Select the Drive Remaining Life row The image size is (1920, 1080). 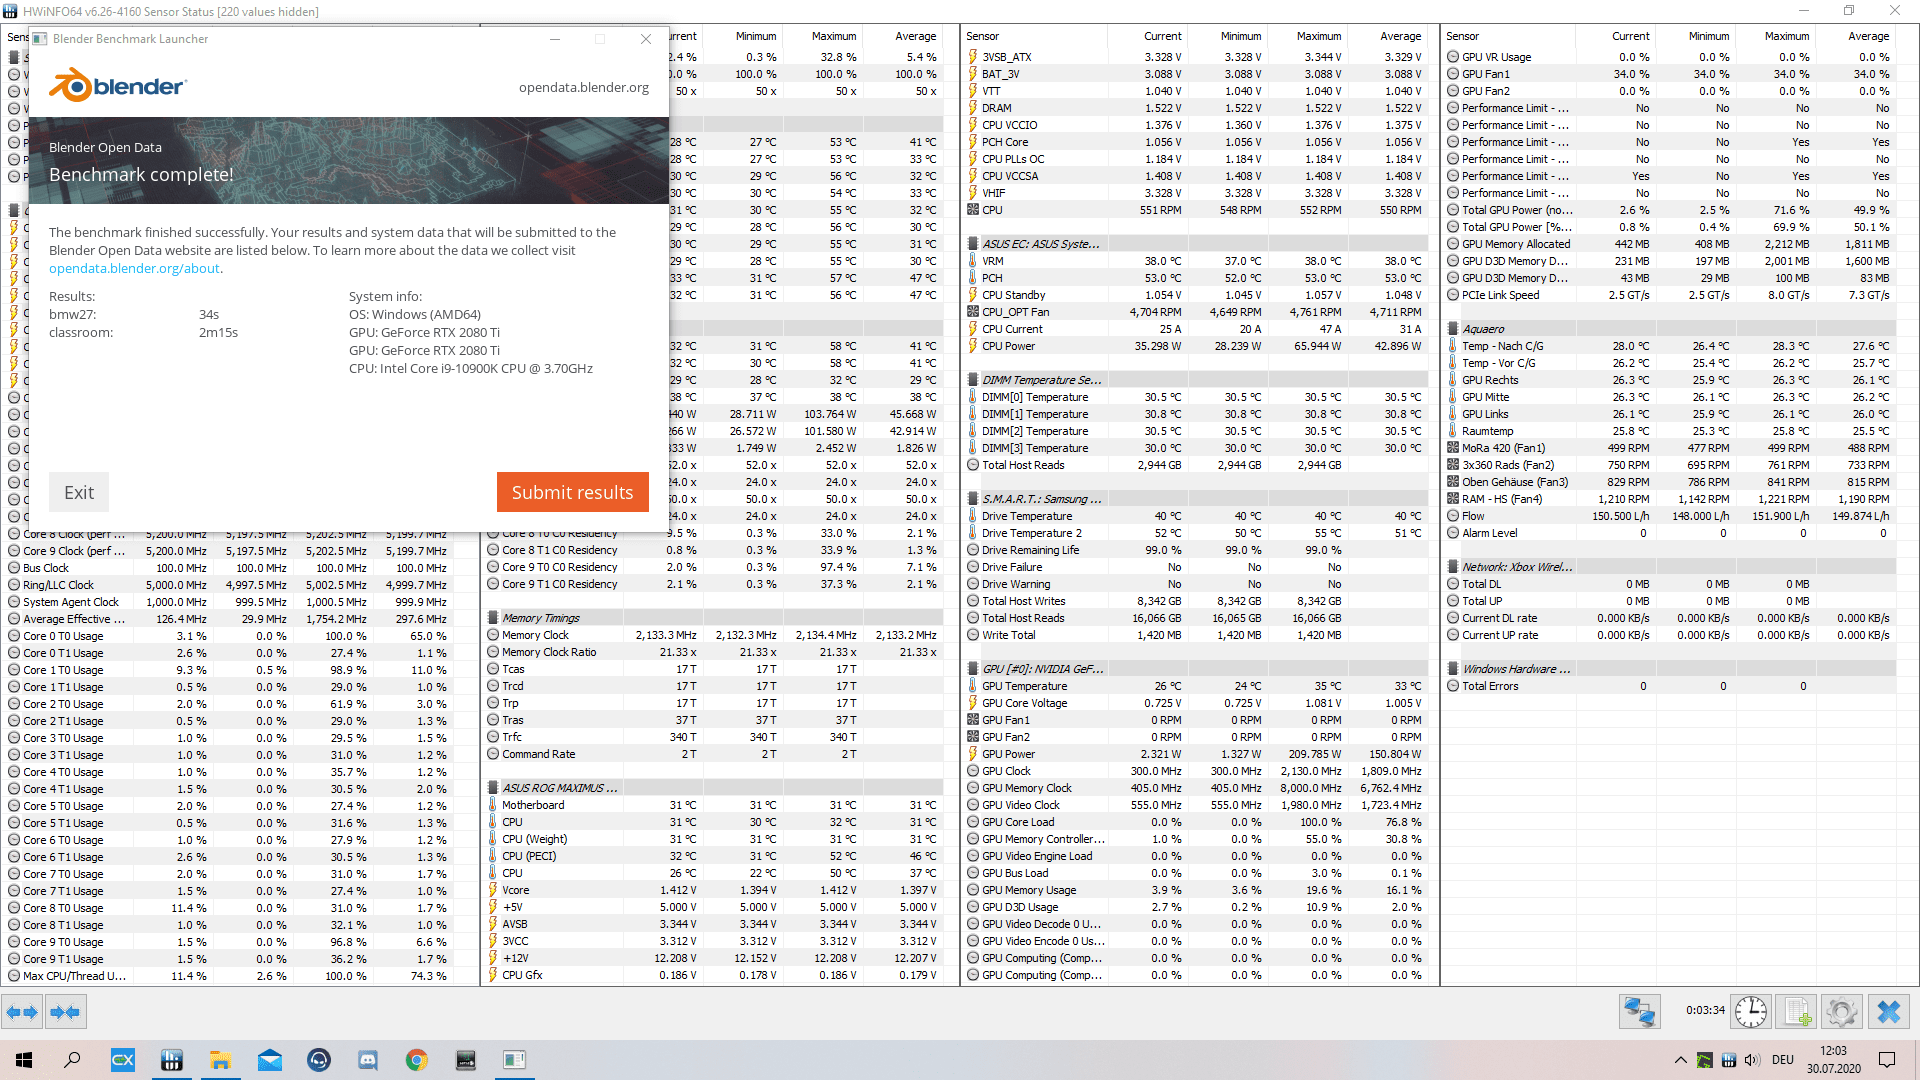click(x=1195, y=550)
